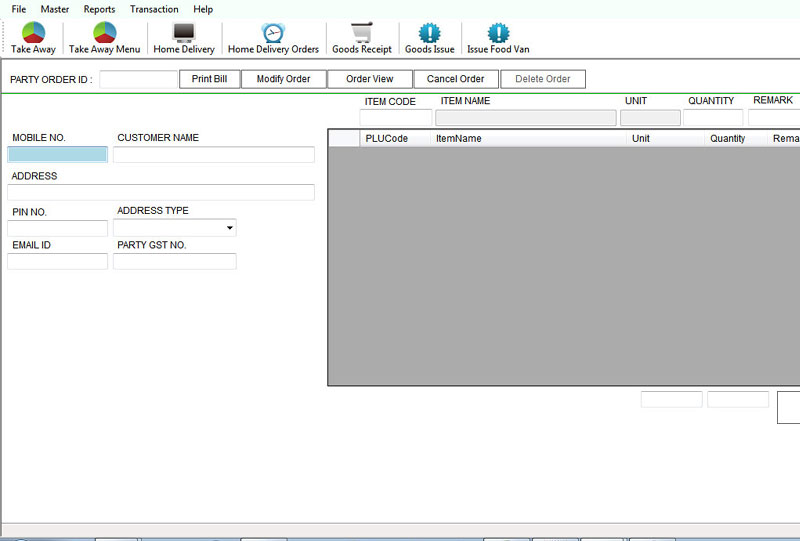The height and width of the screenshot is (541, 800).
Task: Click the Customer Name text field
Action: 214,154
